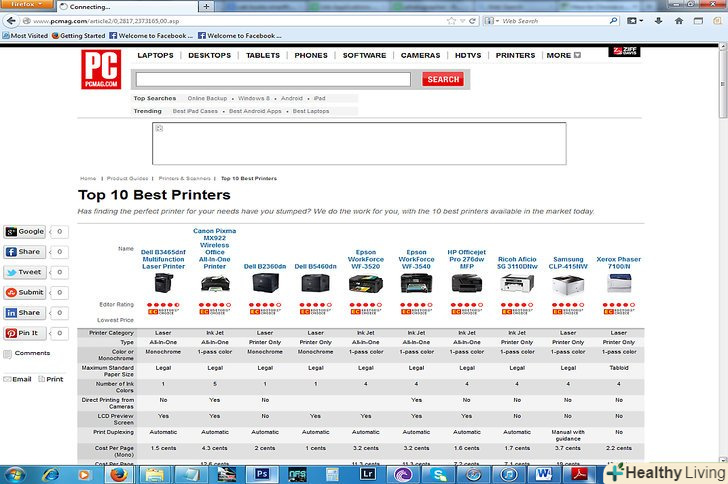Click the Dell B2360dn printer thumbnail

(x=265, y=284)
